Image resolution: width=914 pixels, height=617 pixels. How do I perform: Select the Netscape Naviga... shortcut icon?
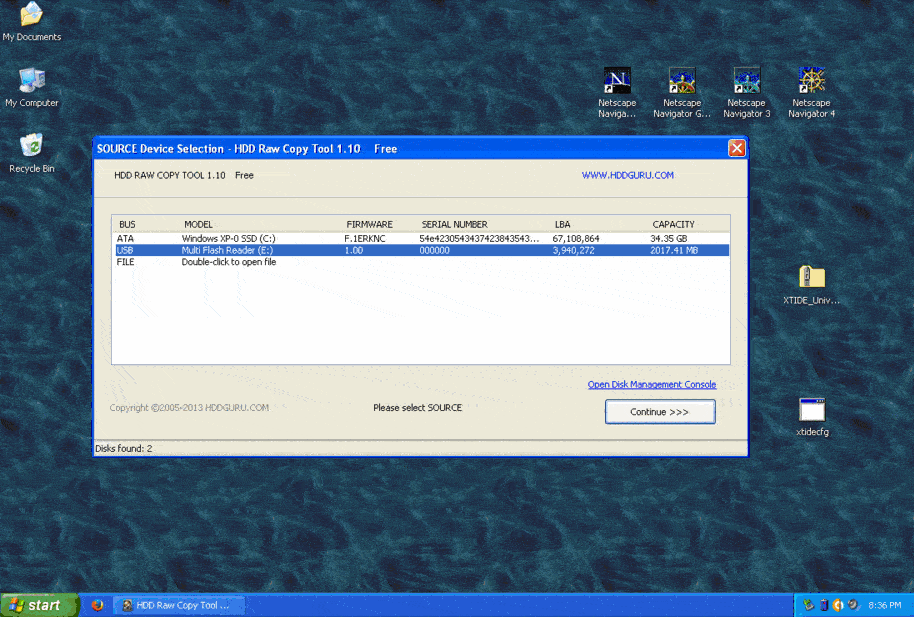point(617,92)
